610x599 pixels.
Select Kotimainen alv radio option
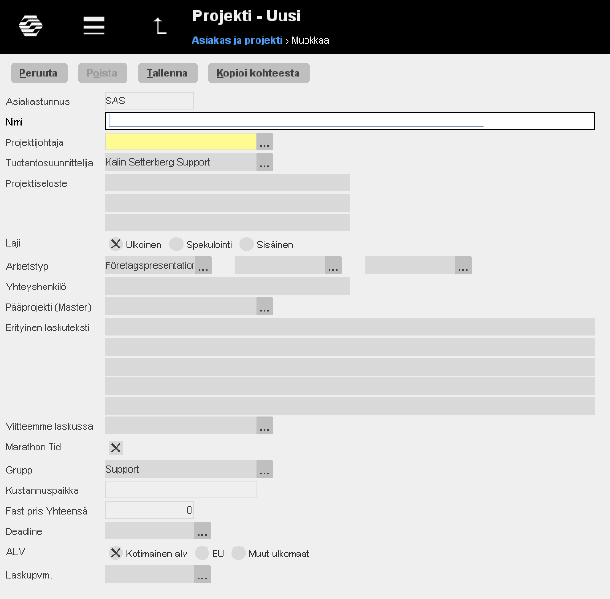coord(116,553)
